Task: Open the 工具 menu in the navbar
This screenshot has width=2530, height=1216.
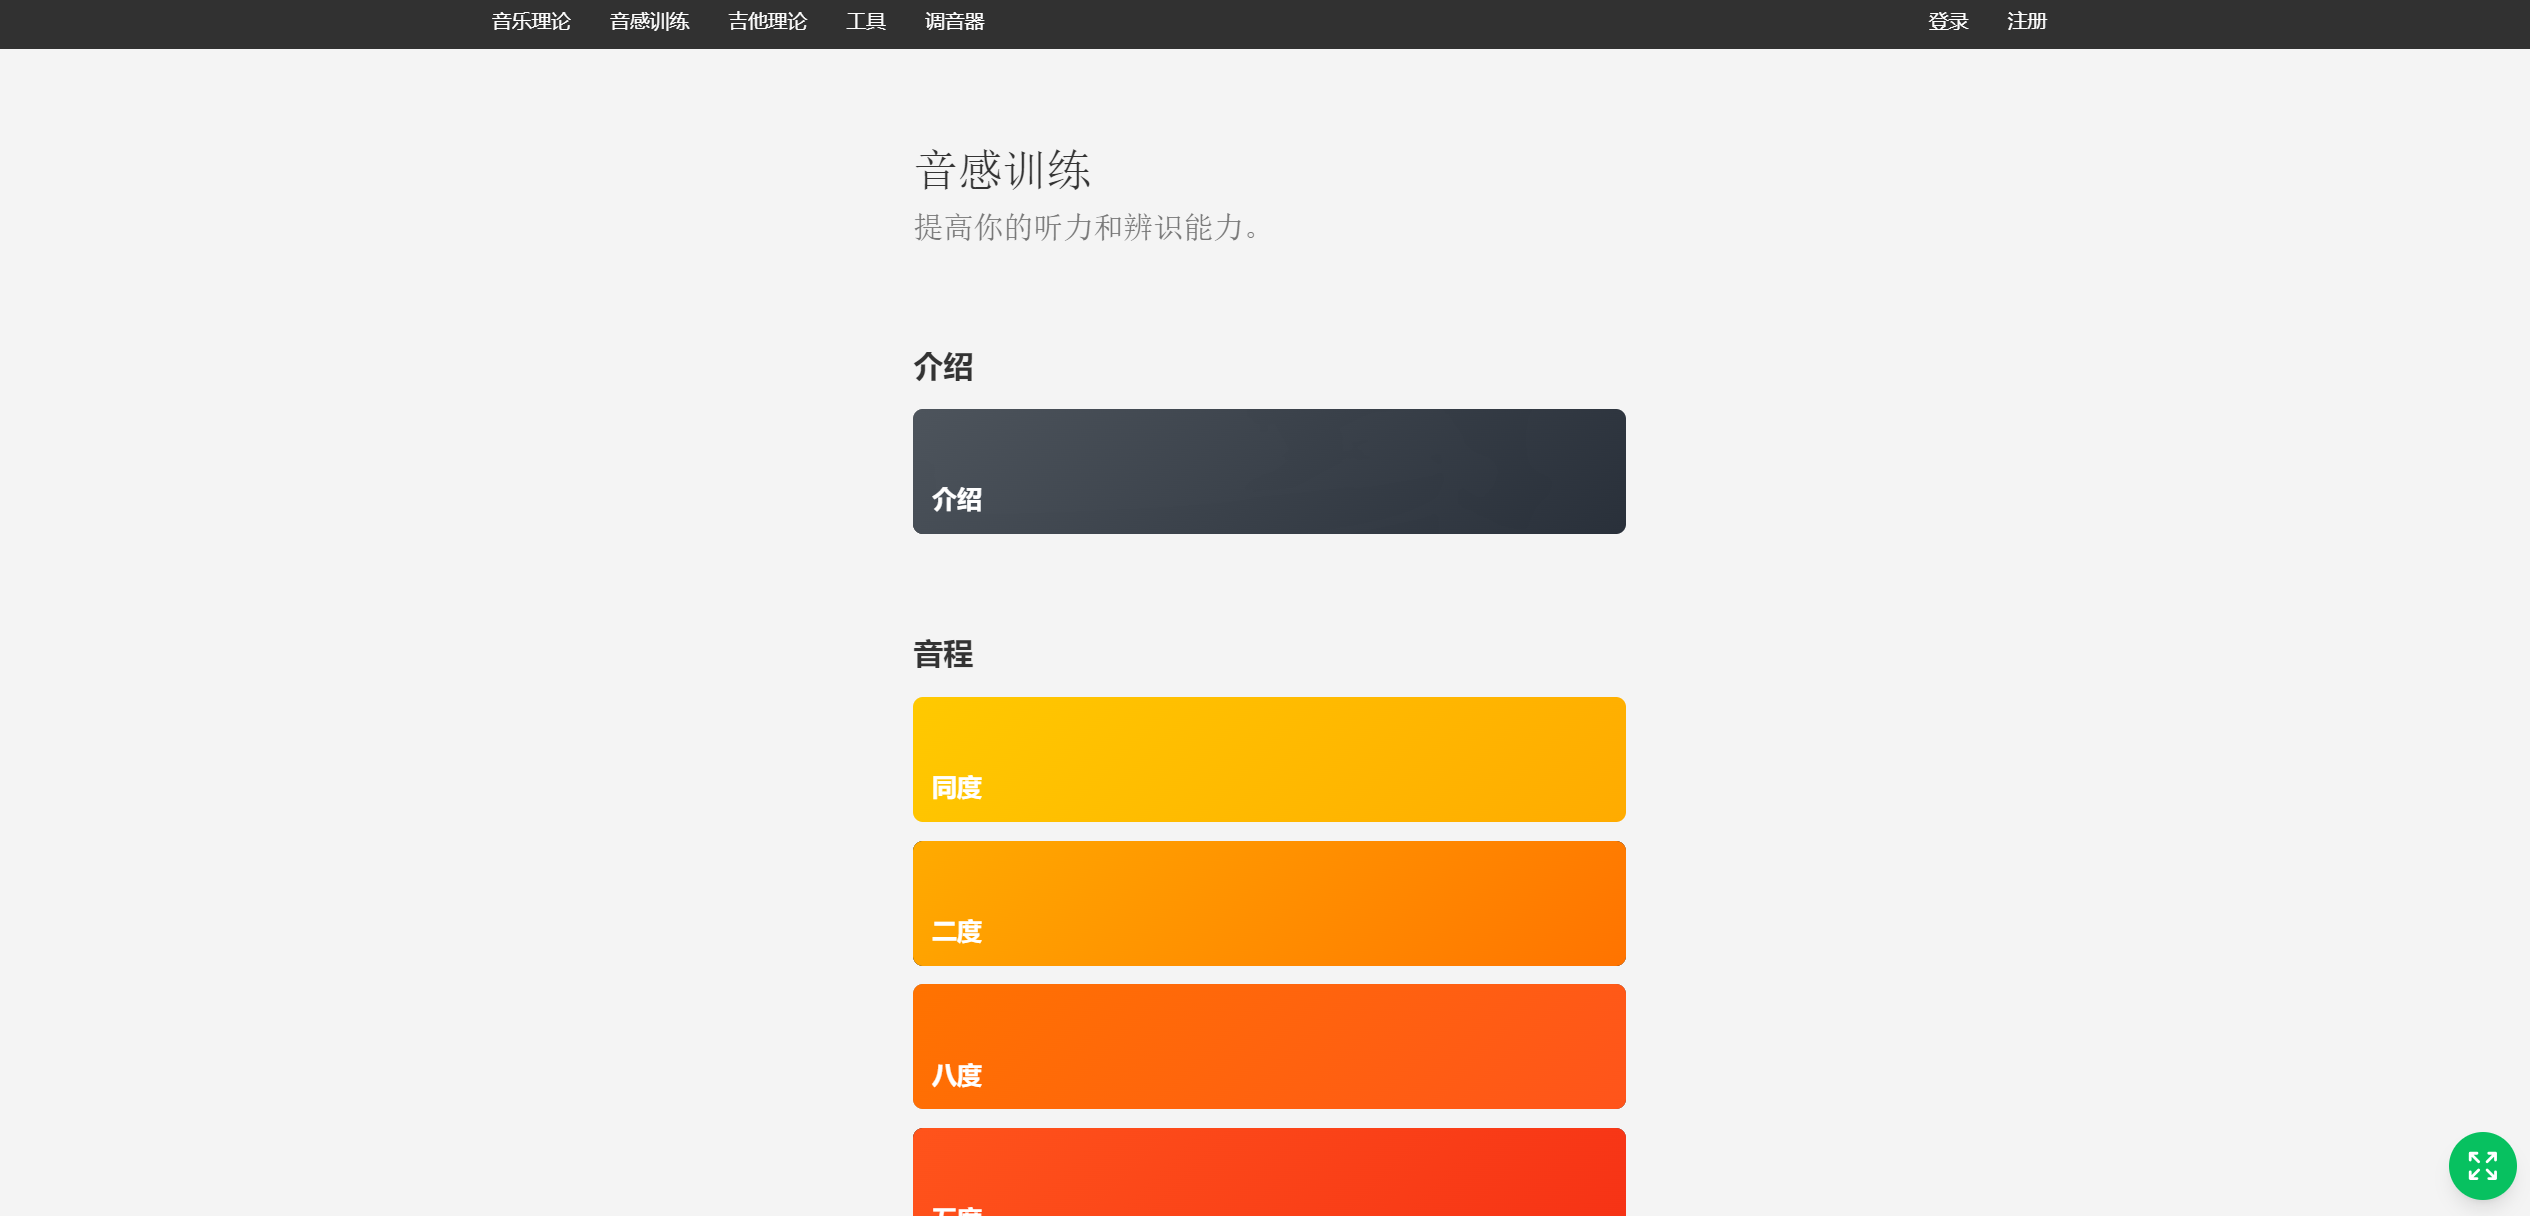Action: click(865, 21)
